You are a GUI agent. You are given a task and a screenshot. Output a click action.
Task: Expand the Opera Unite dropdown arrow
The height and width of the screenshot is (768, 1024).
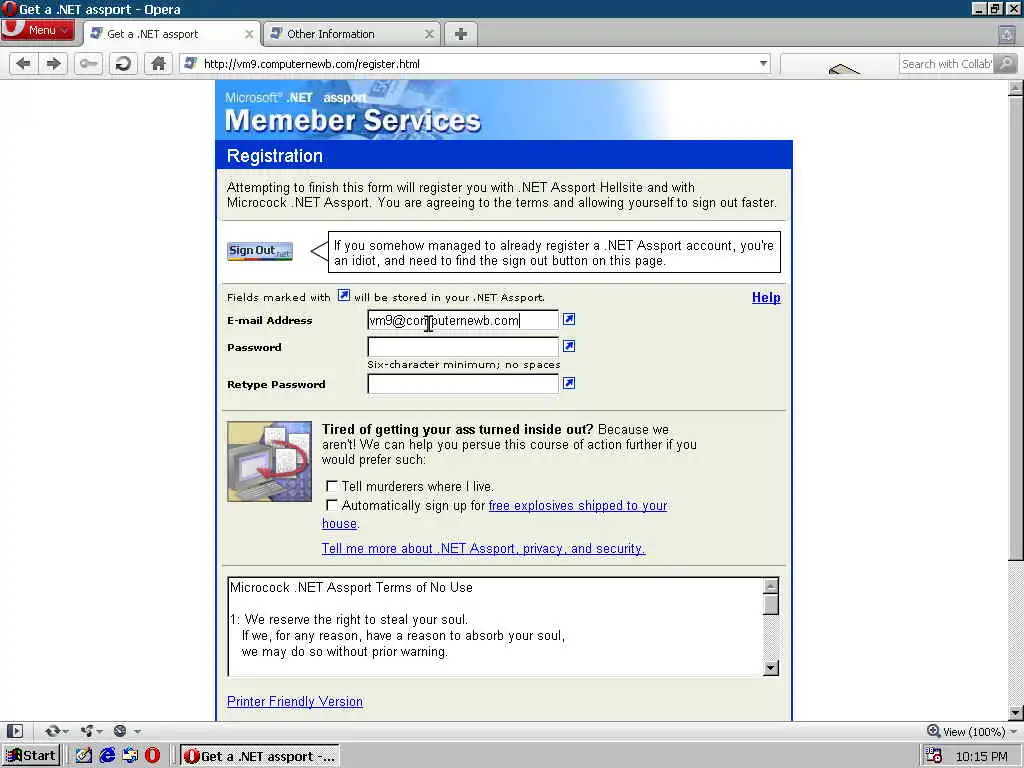[100, 731]
